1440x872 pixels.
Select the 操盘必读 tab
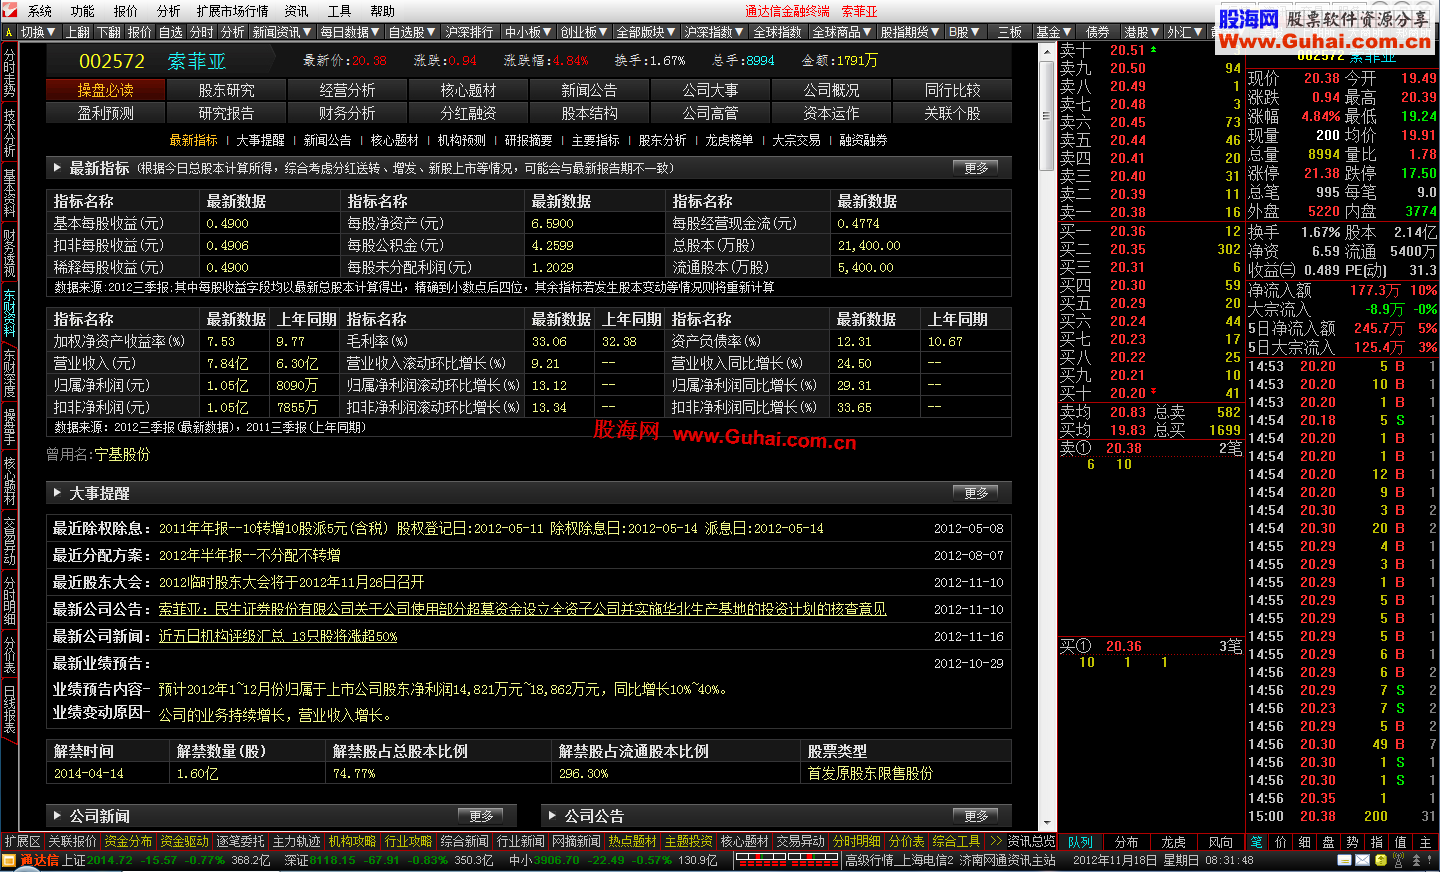(x=106, y=90)
